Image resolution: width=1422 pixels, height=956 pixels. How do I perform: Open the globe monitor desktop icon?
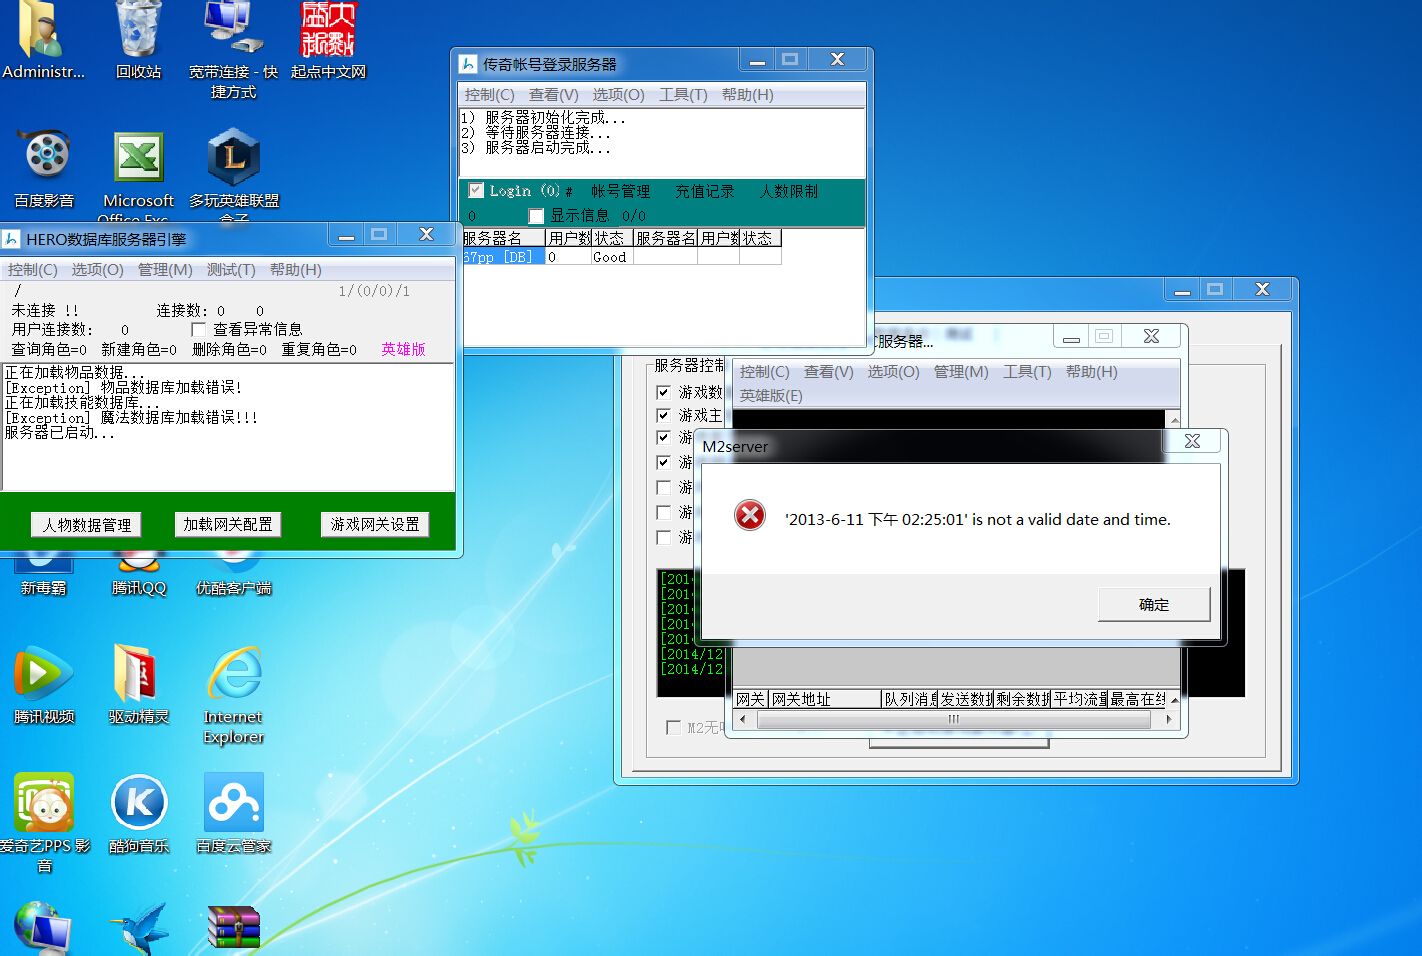pos(44,929)
